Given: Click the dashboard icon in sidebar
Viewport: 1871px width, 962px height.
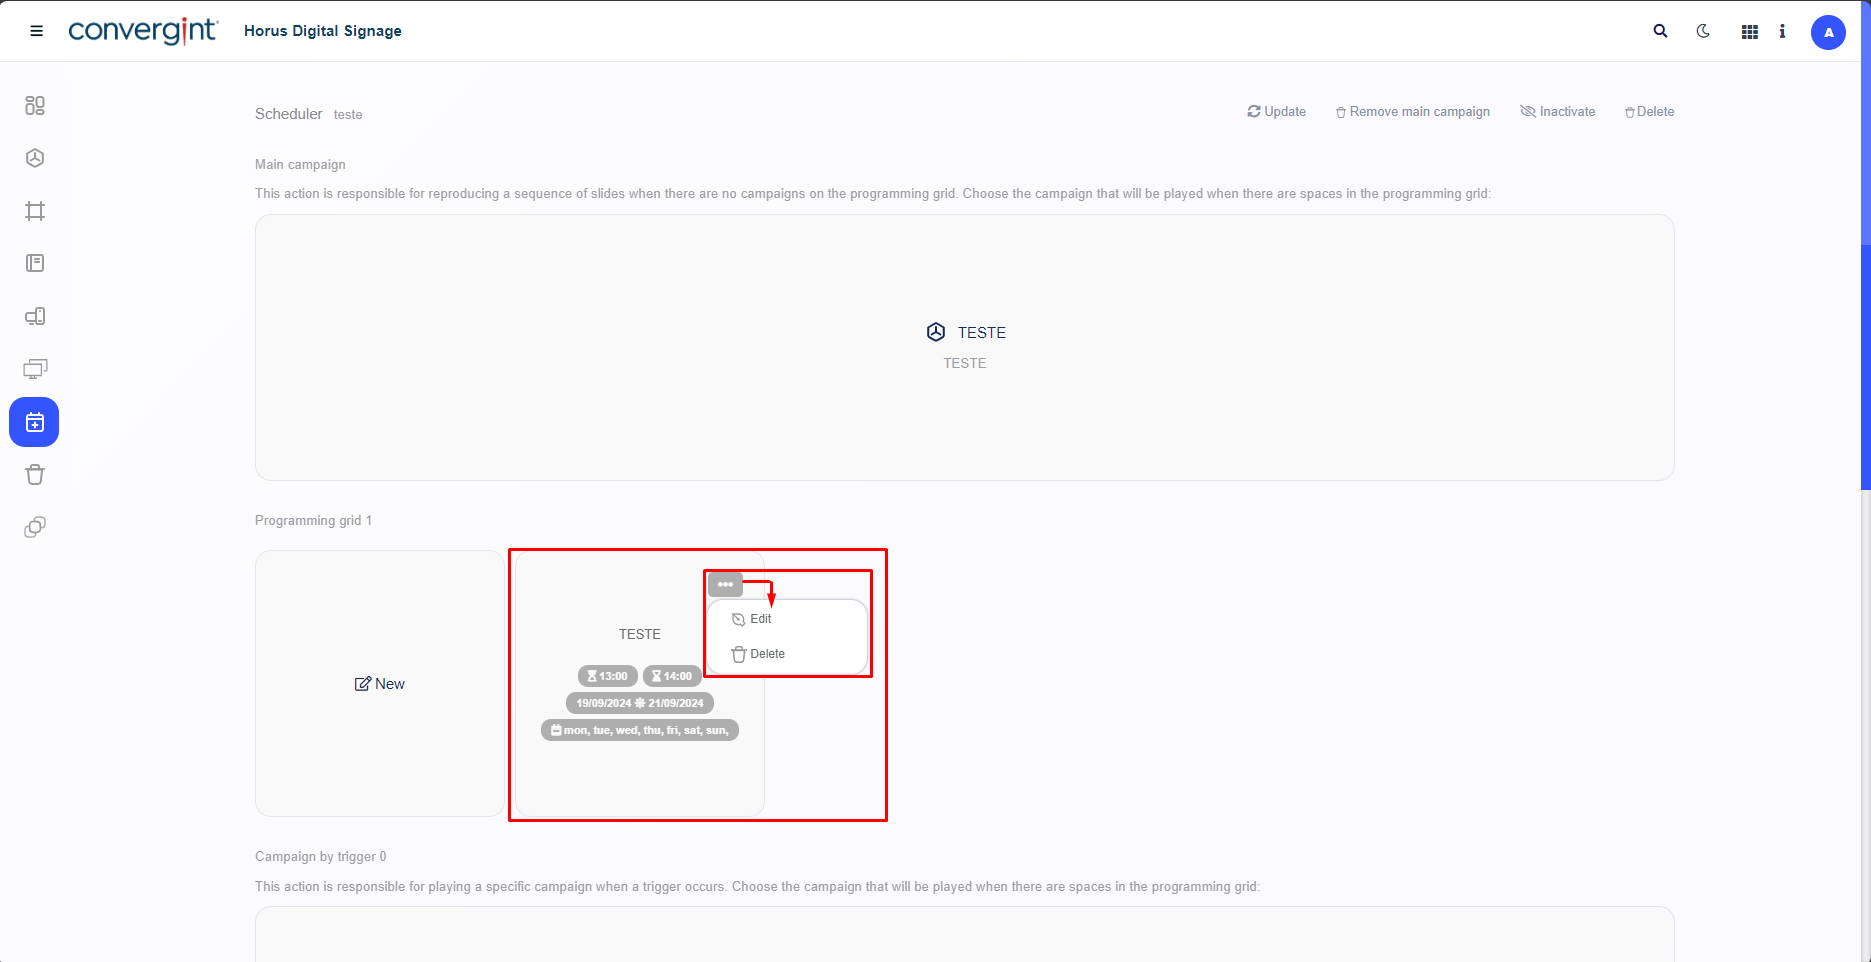Looking at the screenshot, I should coord(35,106).
